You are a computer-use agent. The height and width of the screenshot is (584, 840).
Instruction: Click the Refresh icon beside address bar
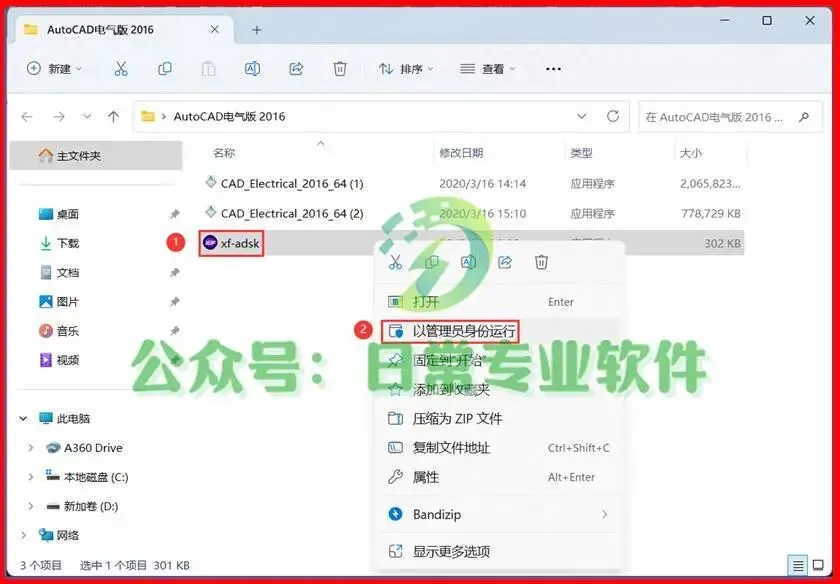coord(613,116)
